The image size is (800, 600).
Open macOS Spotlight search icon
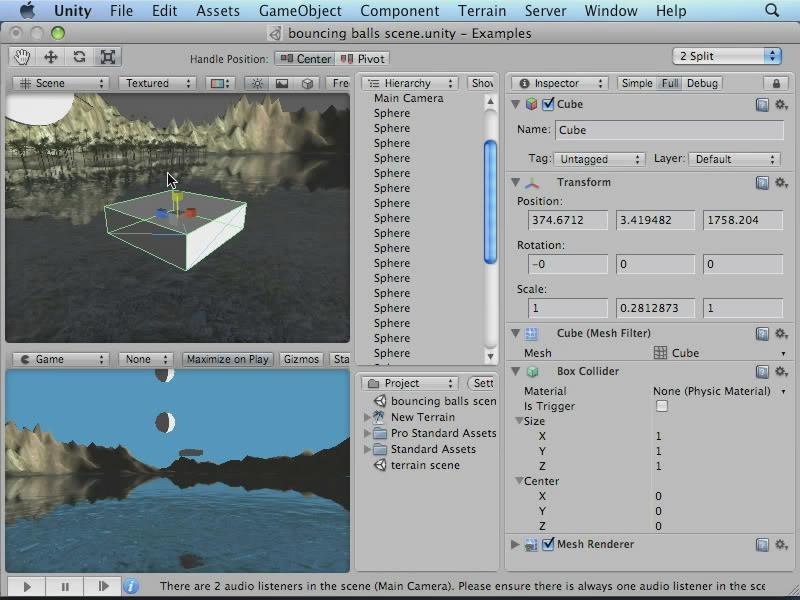(x=772, y=10)
